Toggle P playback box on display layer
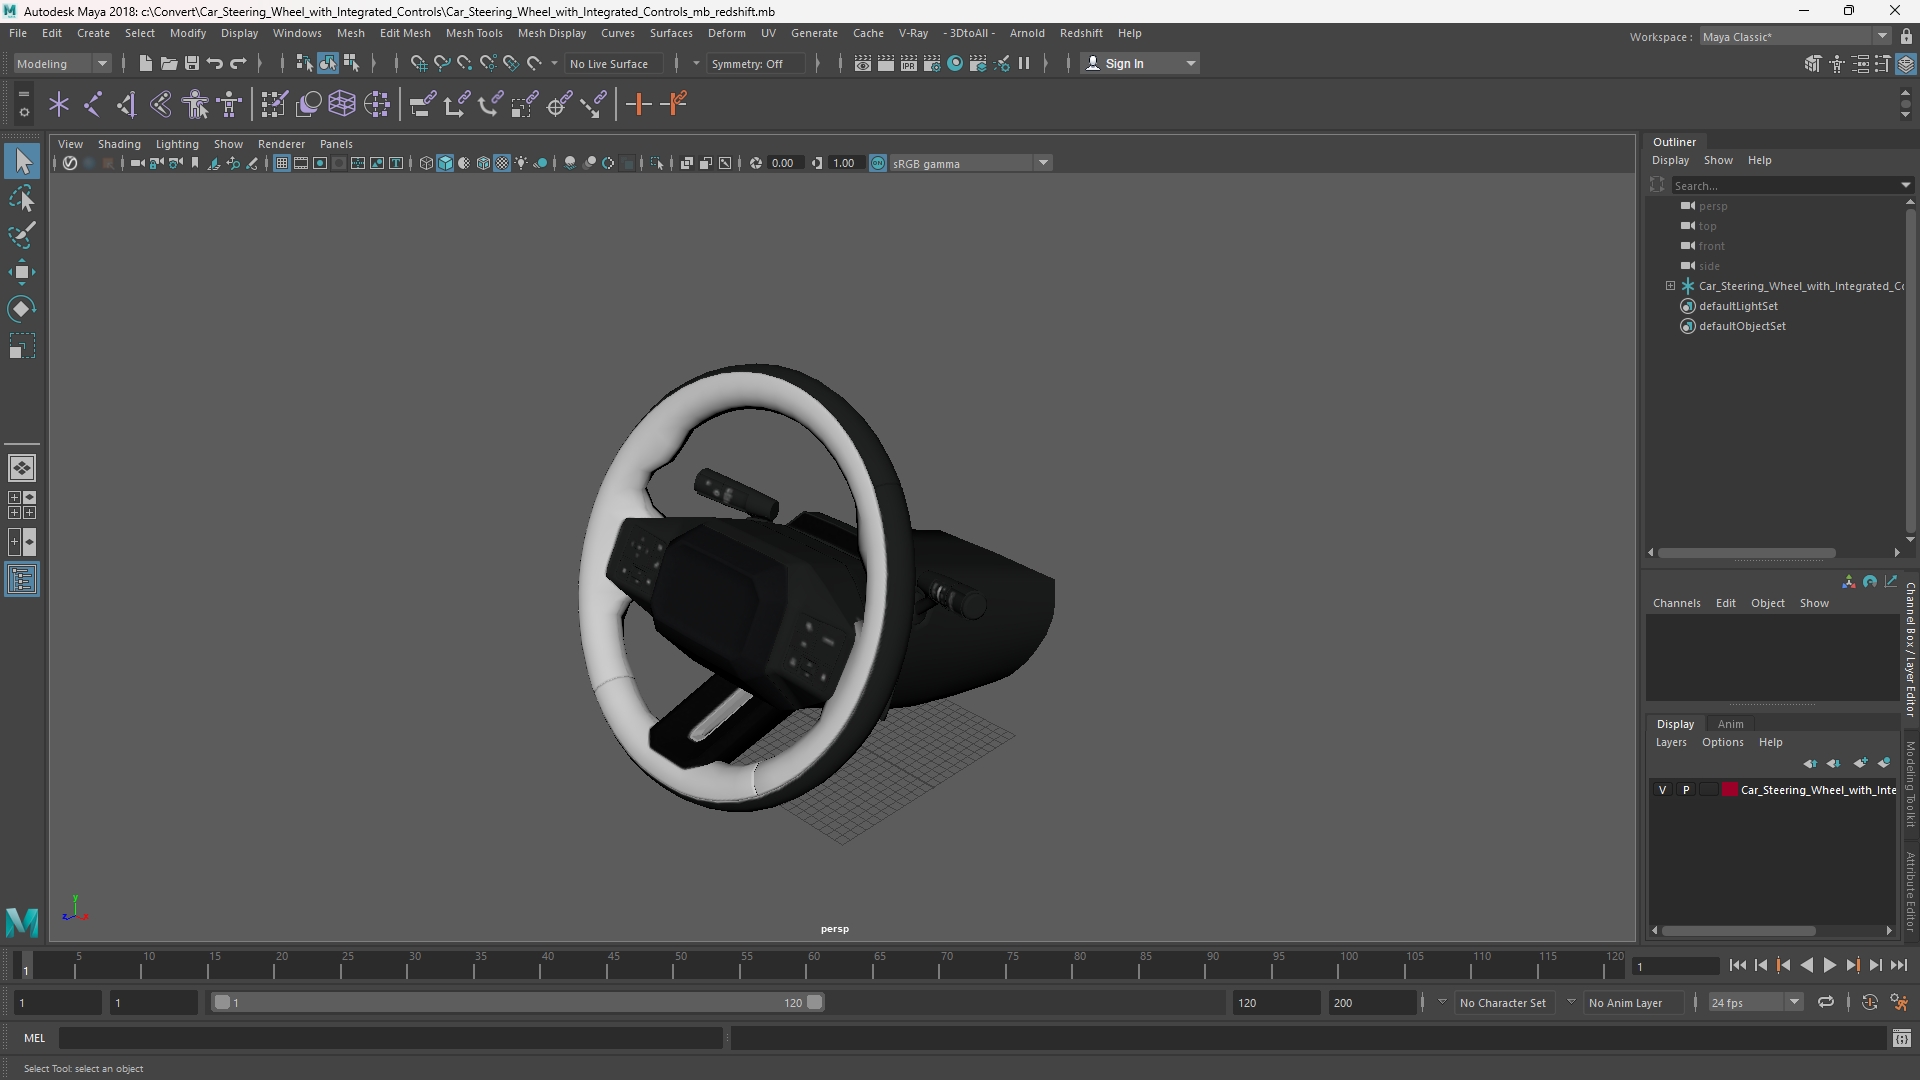The height and width of the screenshot is (1080, 1920). (1686, 790)
